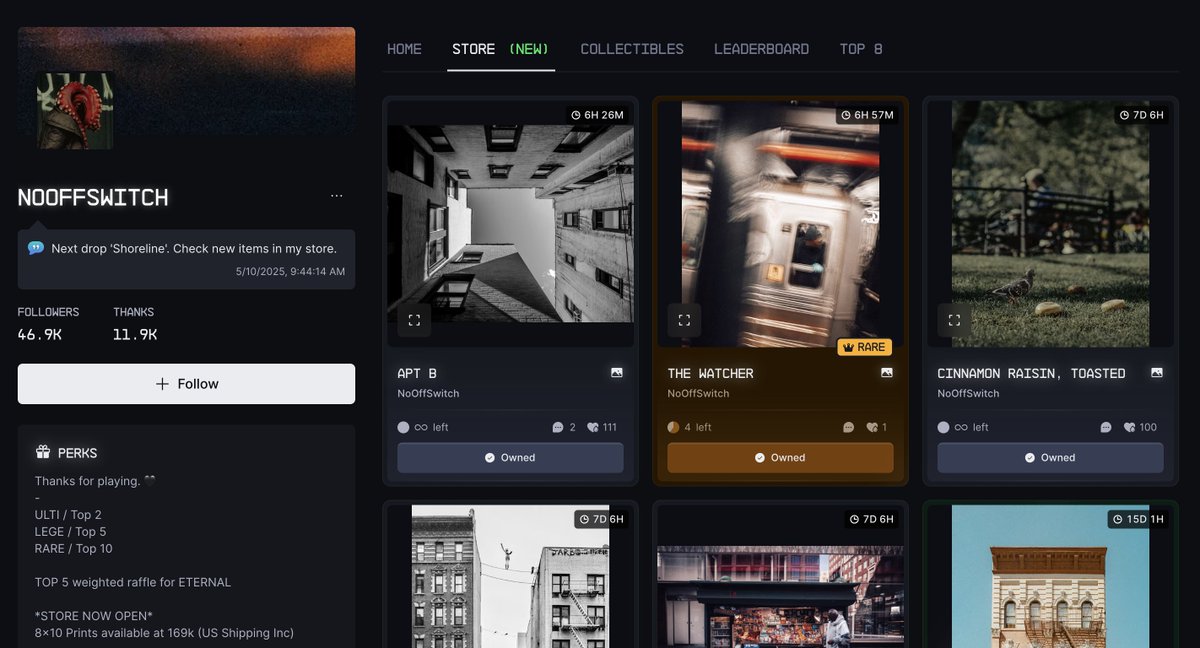Open the black-and-white tenement photo thumbnail

[x=510, y=577]
